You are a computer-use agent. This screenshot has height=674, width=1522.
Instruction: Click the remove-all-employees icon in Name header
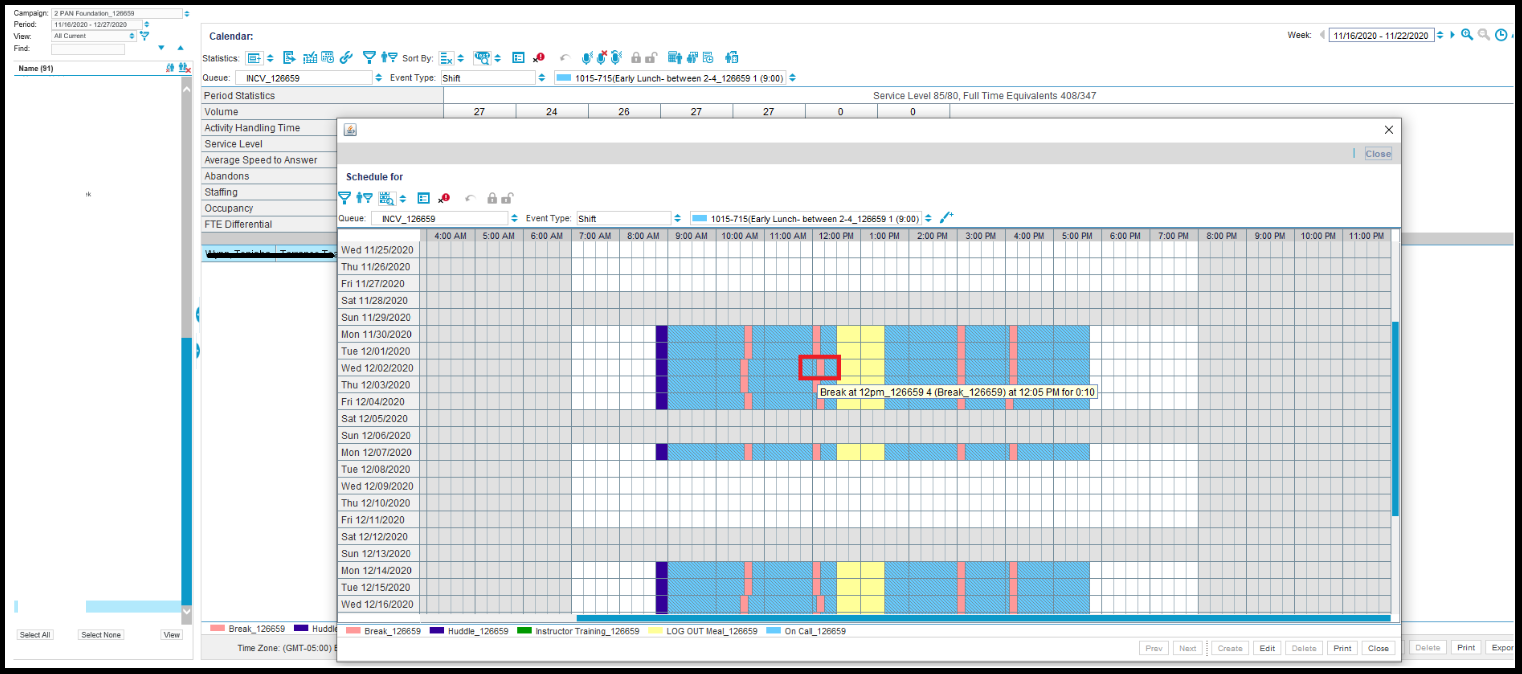[185, 68]
